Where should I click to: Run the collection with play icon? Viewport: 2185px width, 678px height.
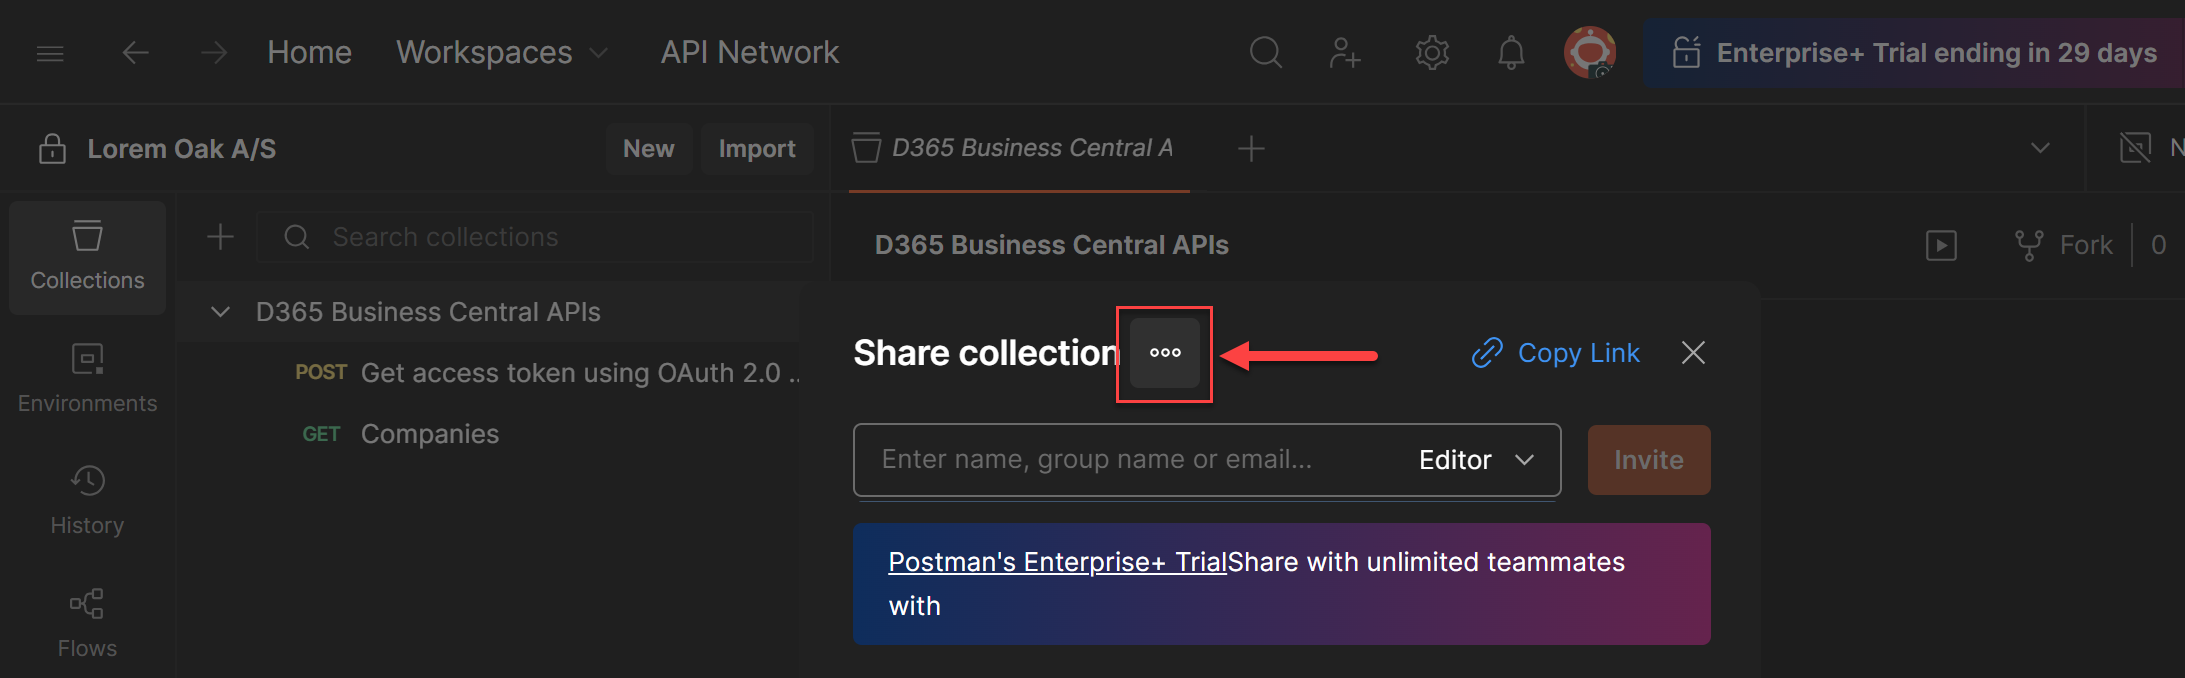(1941, 245)
